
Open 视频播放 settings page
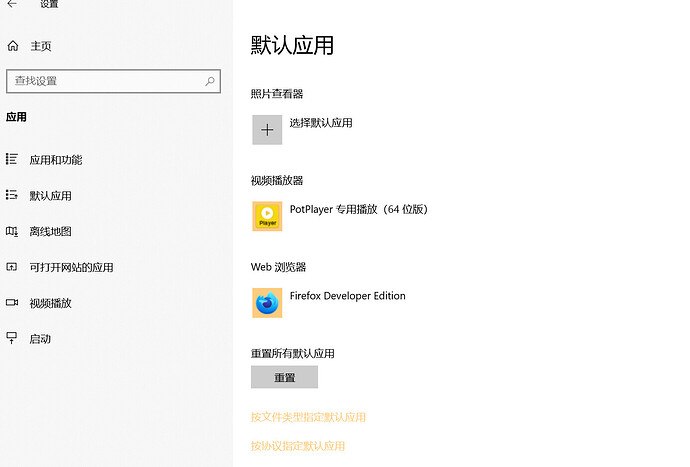pos(51,303)
